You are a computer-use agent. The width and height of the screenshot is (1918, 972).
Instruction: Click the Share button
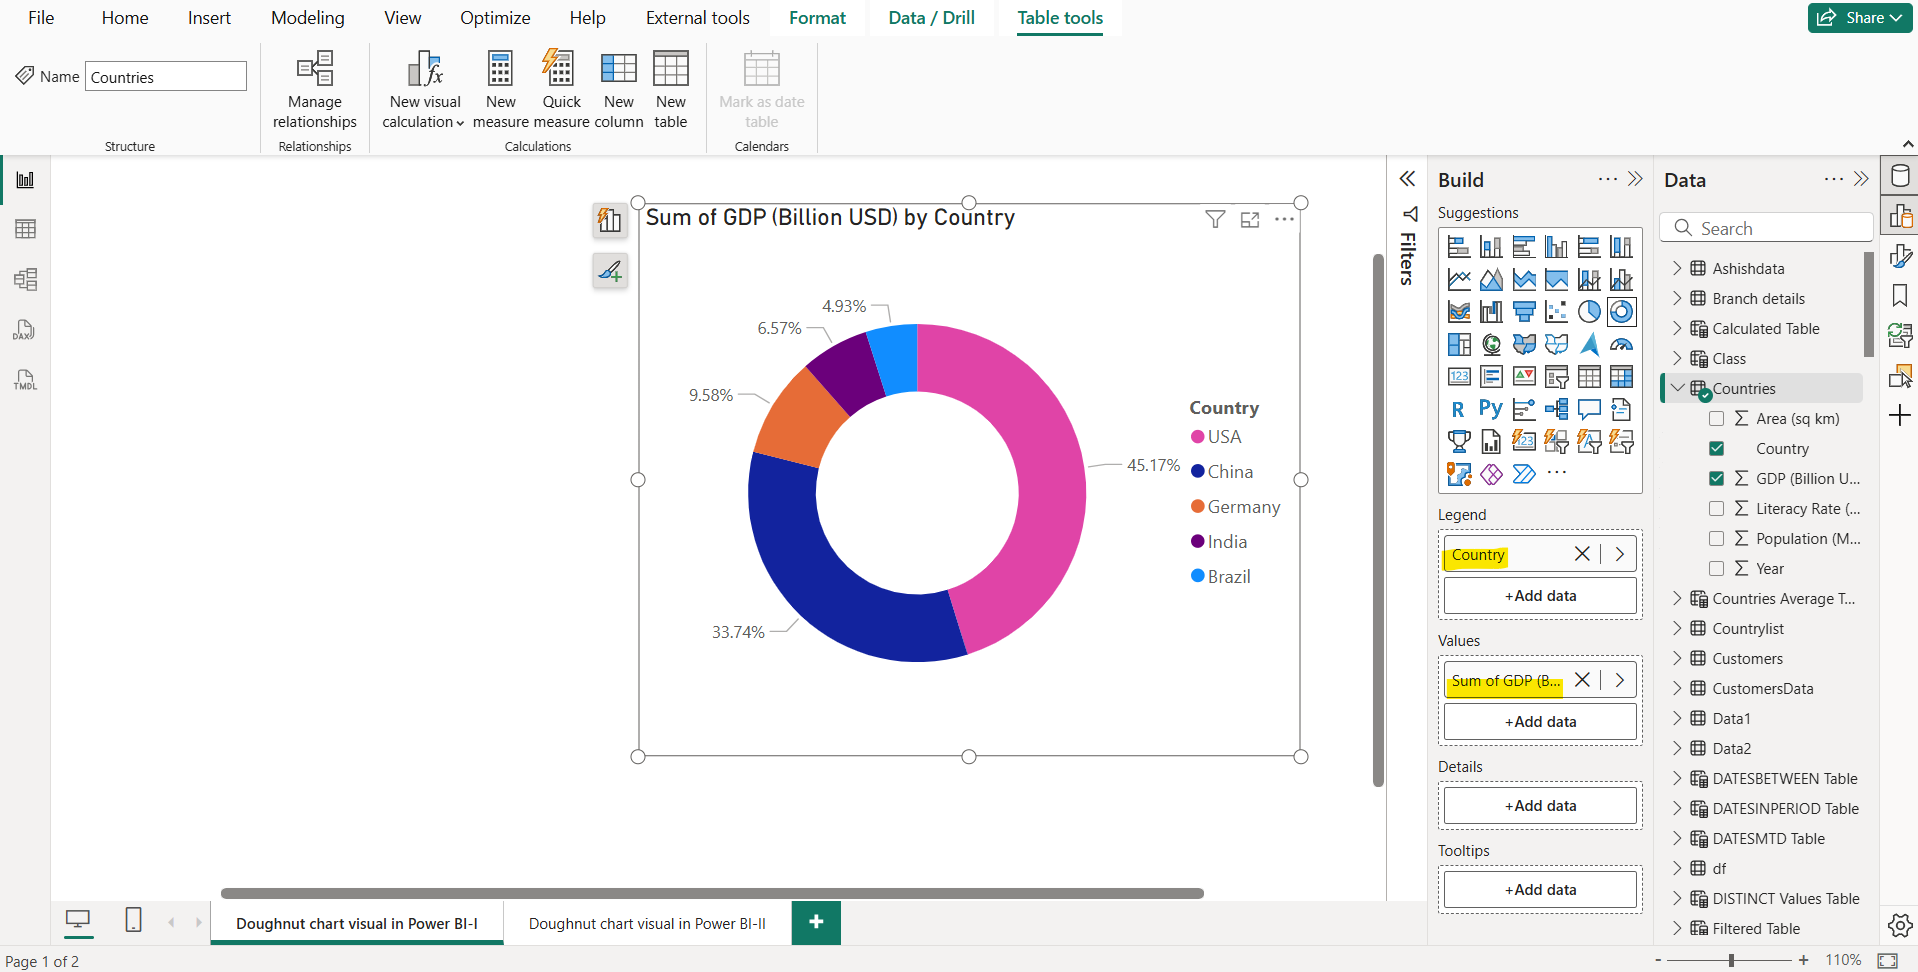1858,17
